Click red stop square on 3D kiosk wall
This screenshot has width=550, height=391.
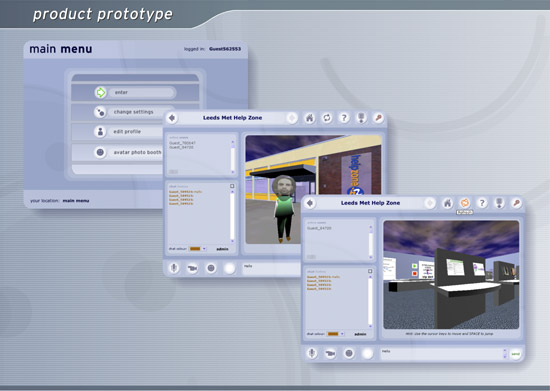tap(415, 273)
